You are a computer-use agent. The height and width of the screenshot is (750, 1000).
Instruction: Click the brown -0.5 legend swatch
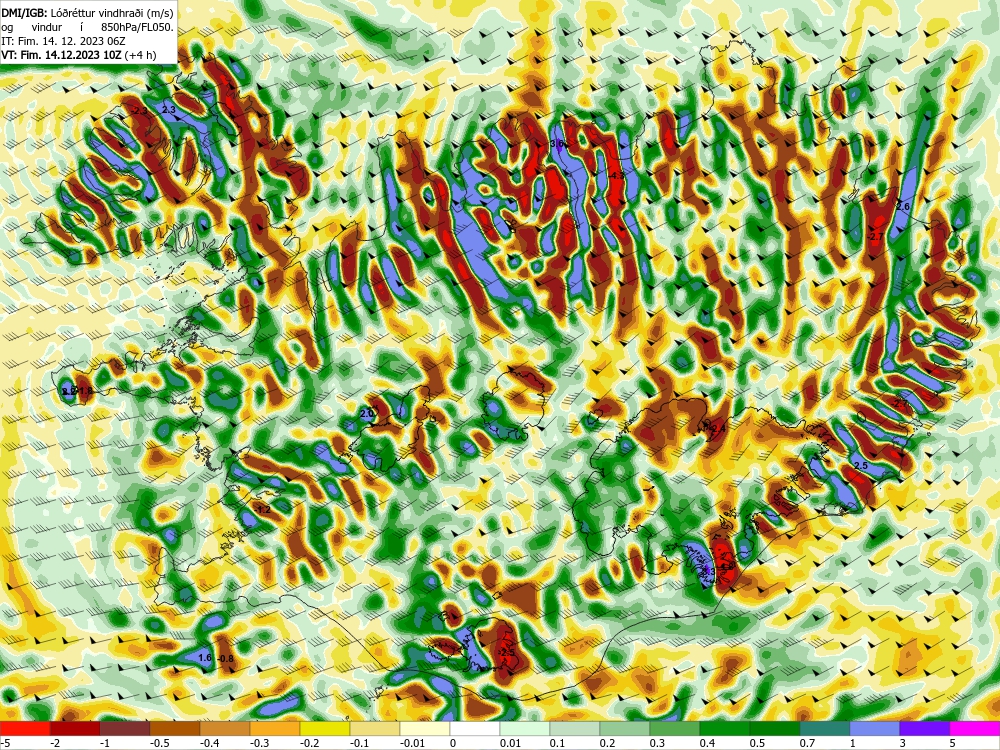[x=175, y=728]
